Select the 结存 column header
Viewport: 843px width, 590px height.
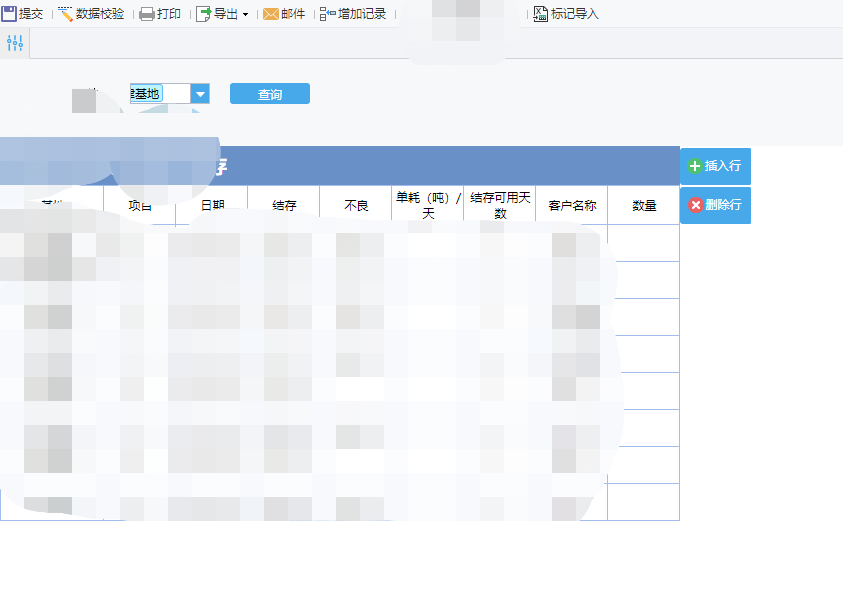(284, 205)
